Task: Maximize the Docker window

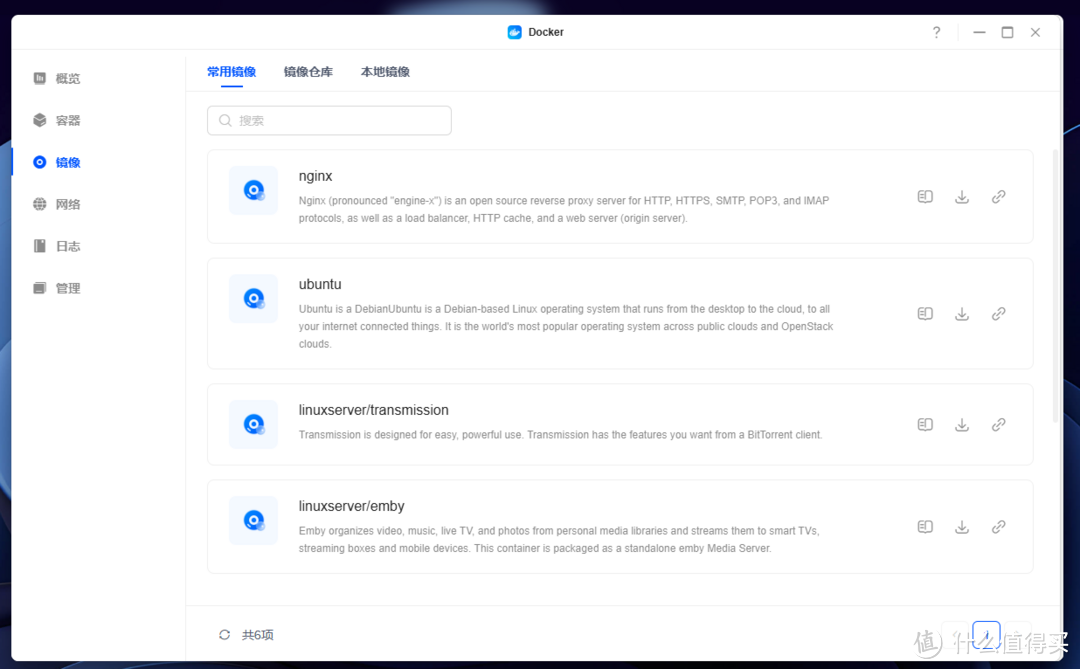Action: click(x=1007, y=32)
